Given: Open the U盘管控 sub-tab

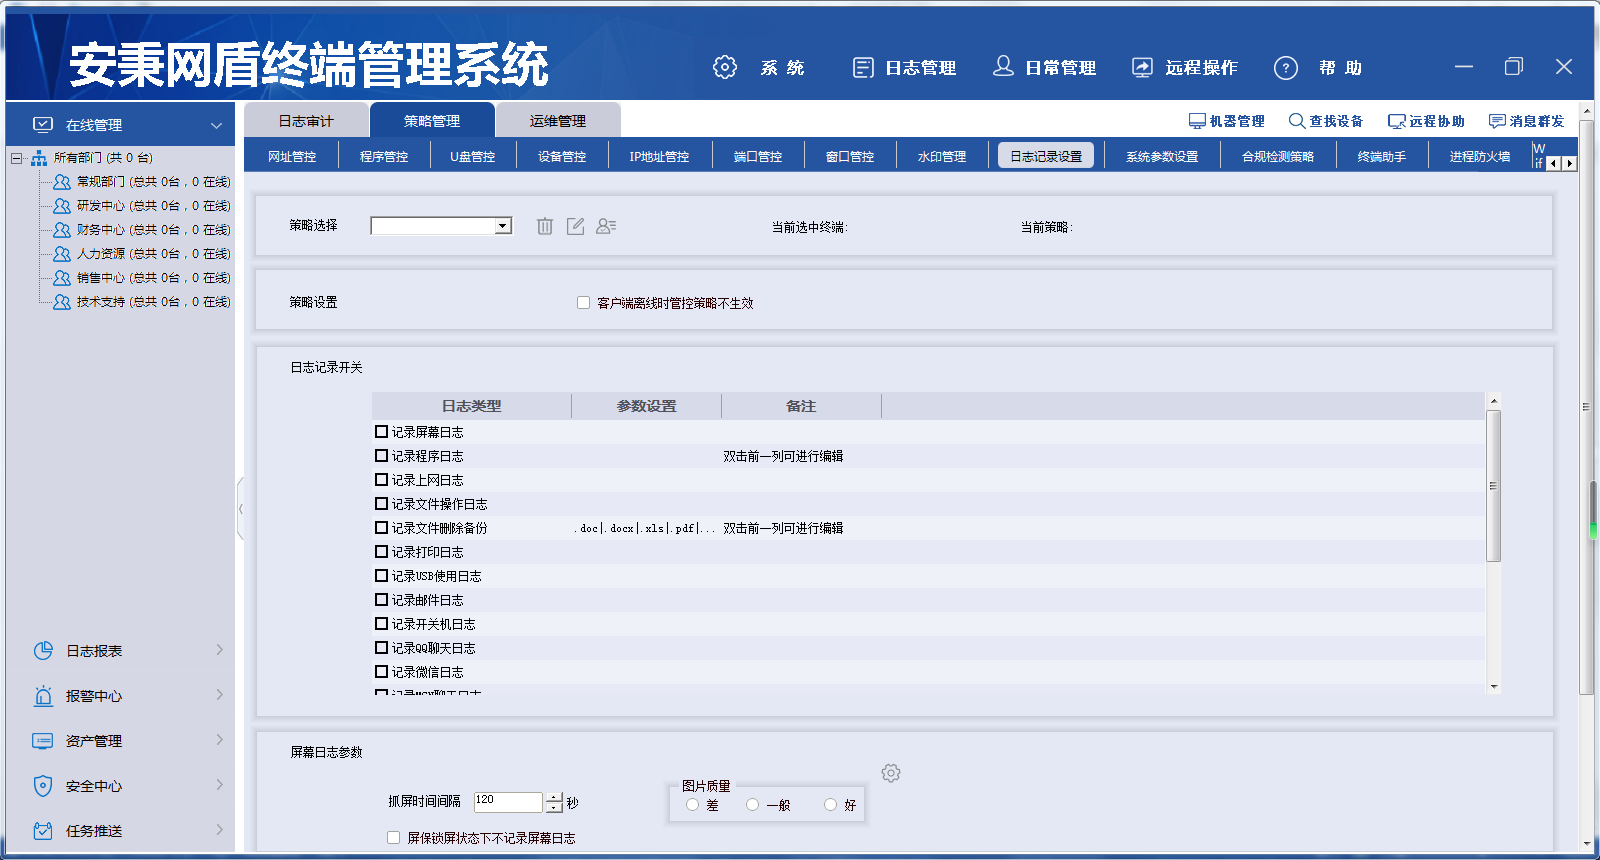Looking at the screenshot, I should click(473, 157).
